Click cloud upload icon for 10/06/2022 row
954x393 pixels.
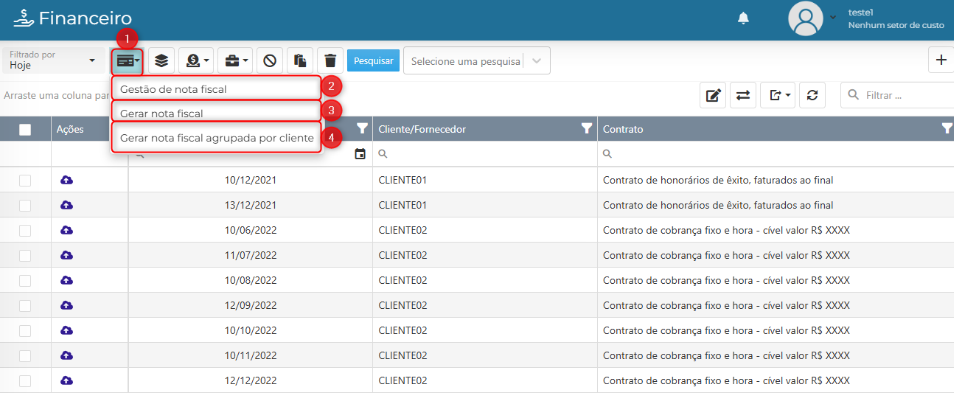click(x=67, y=230)
